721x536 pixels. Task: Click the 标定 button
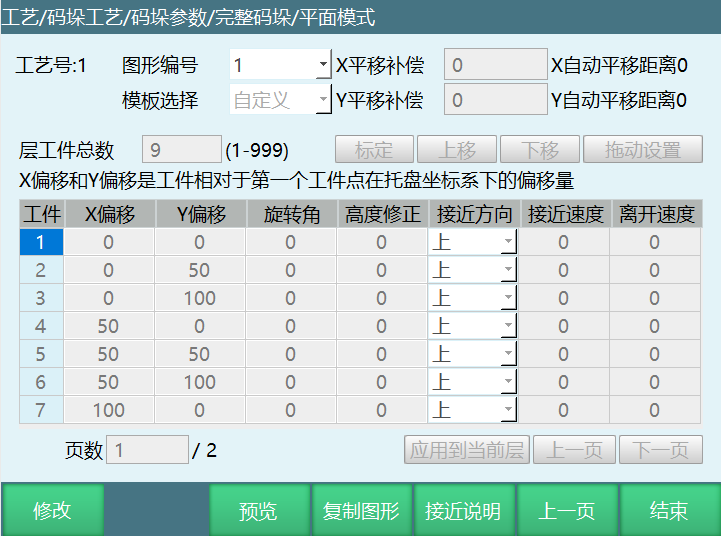point(373,150)
